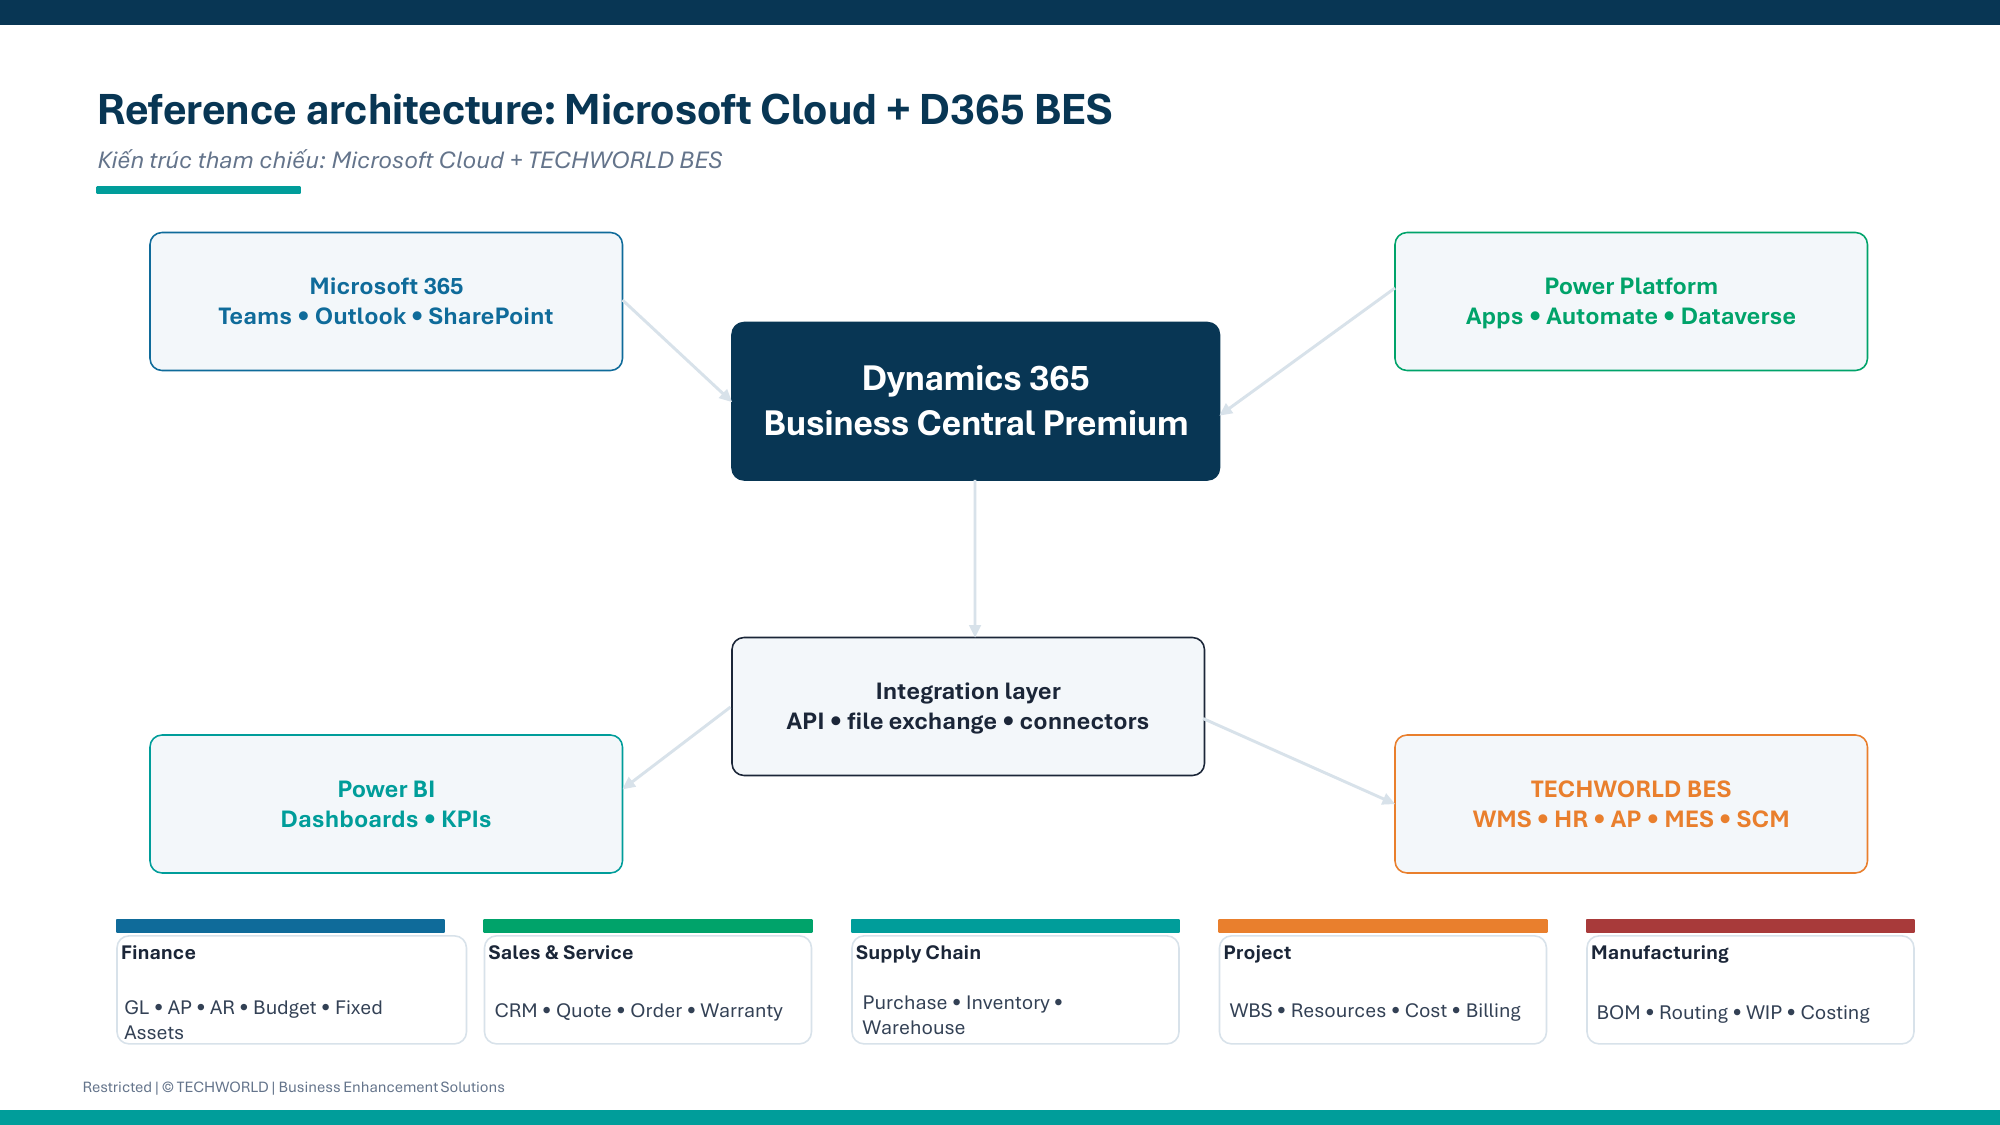Viewport: 2000px width, 1125px height.
Task: Select the Microsoft 365 box
Action: click(x=386, y=301)
